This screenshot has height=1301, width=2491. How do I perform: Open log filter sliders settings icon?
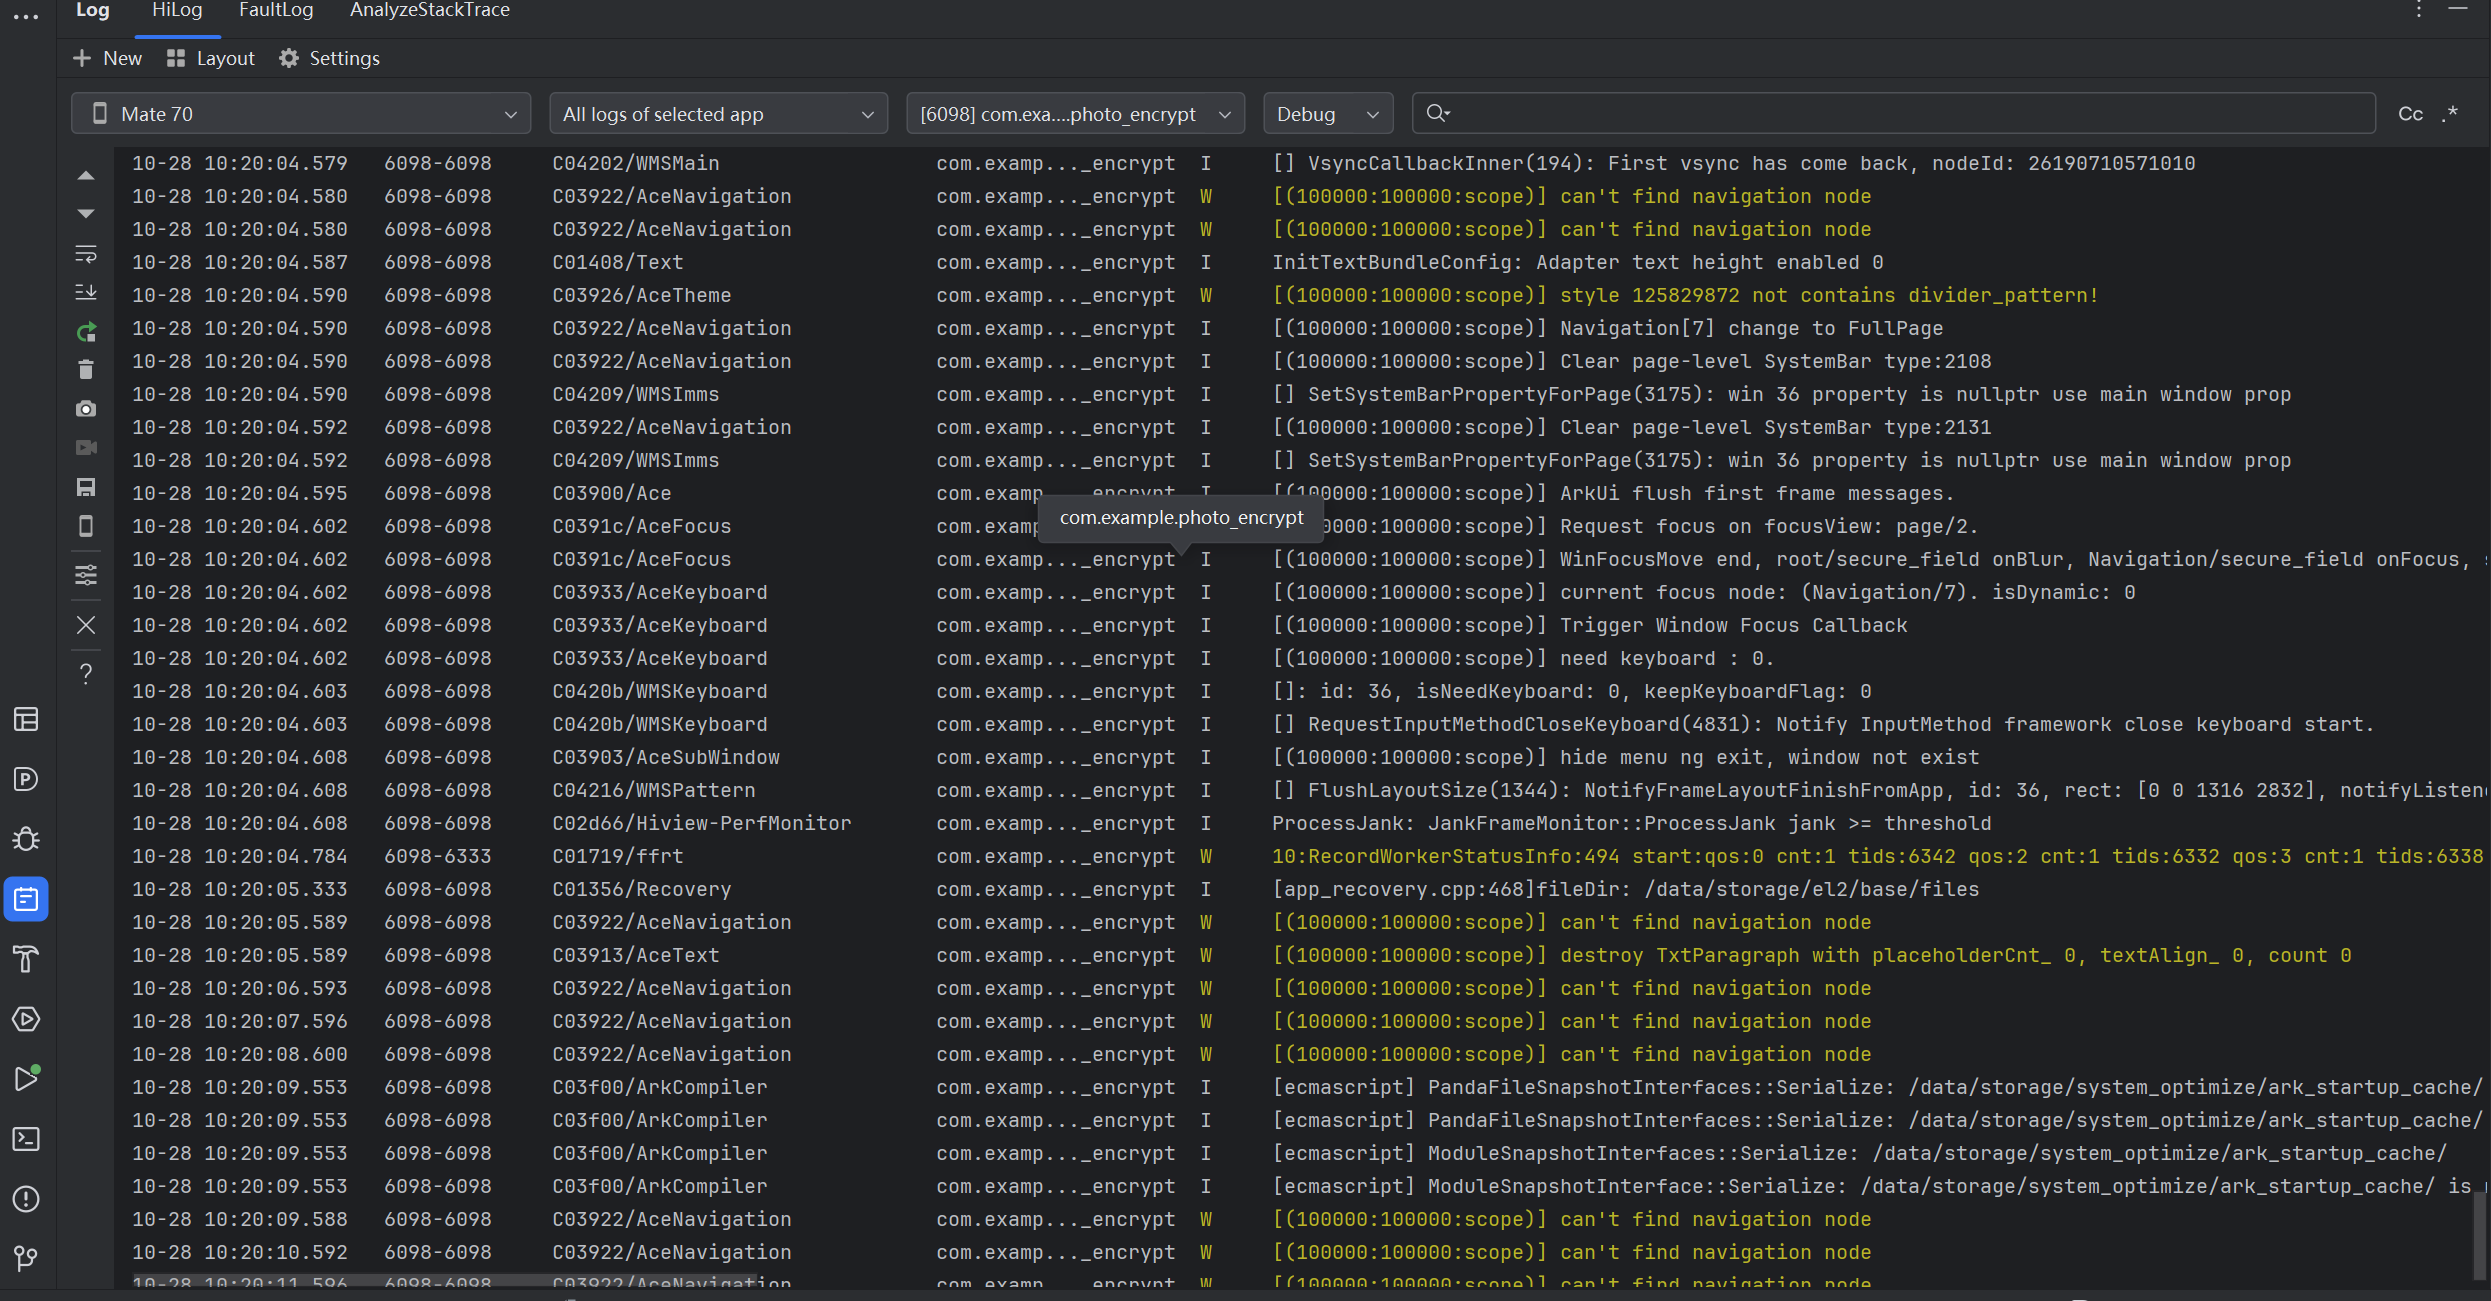click(86, 575)
